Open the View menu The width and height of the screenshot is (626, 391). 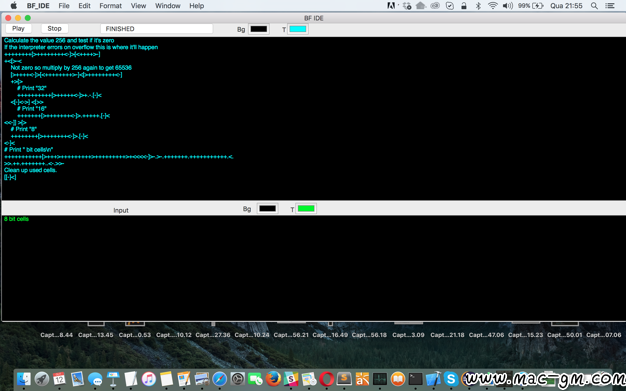click(138, 6)
